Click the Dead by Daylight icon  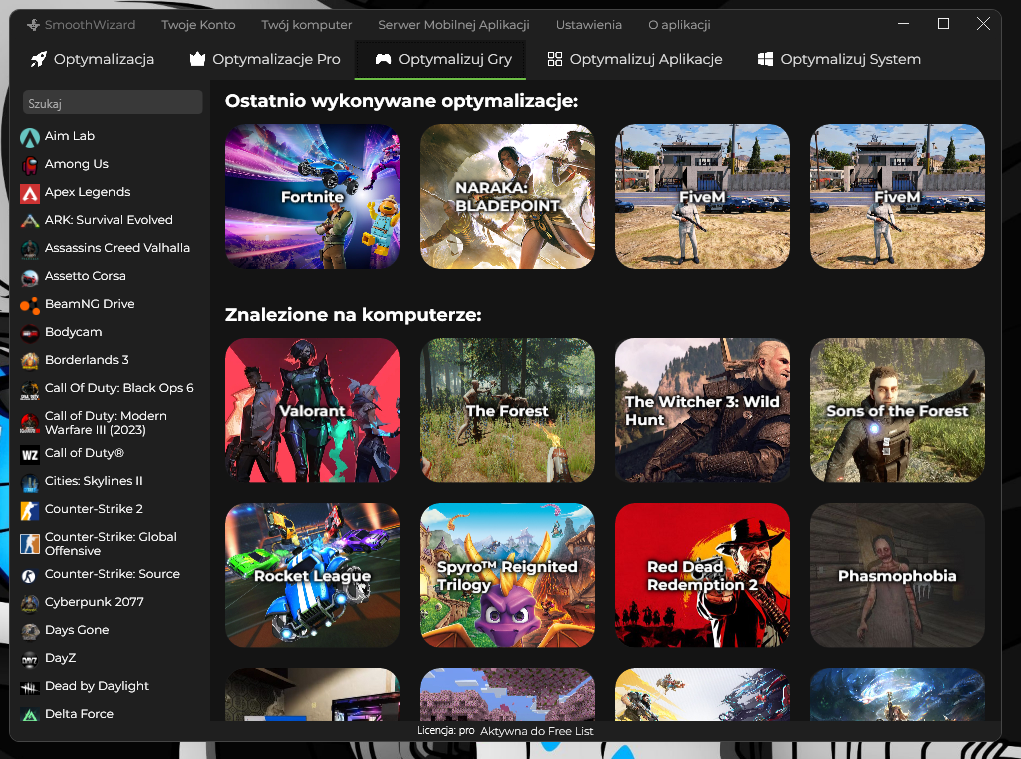(x=30, y=687)
